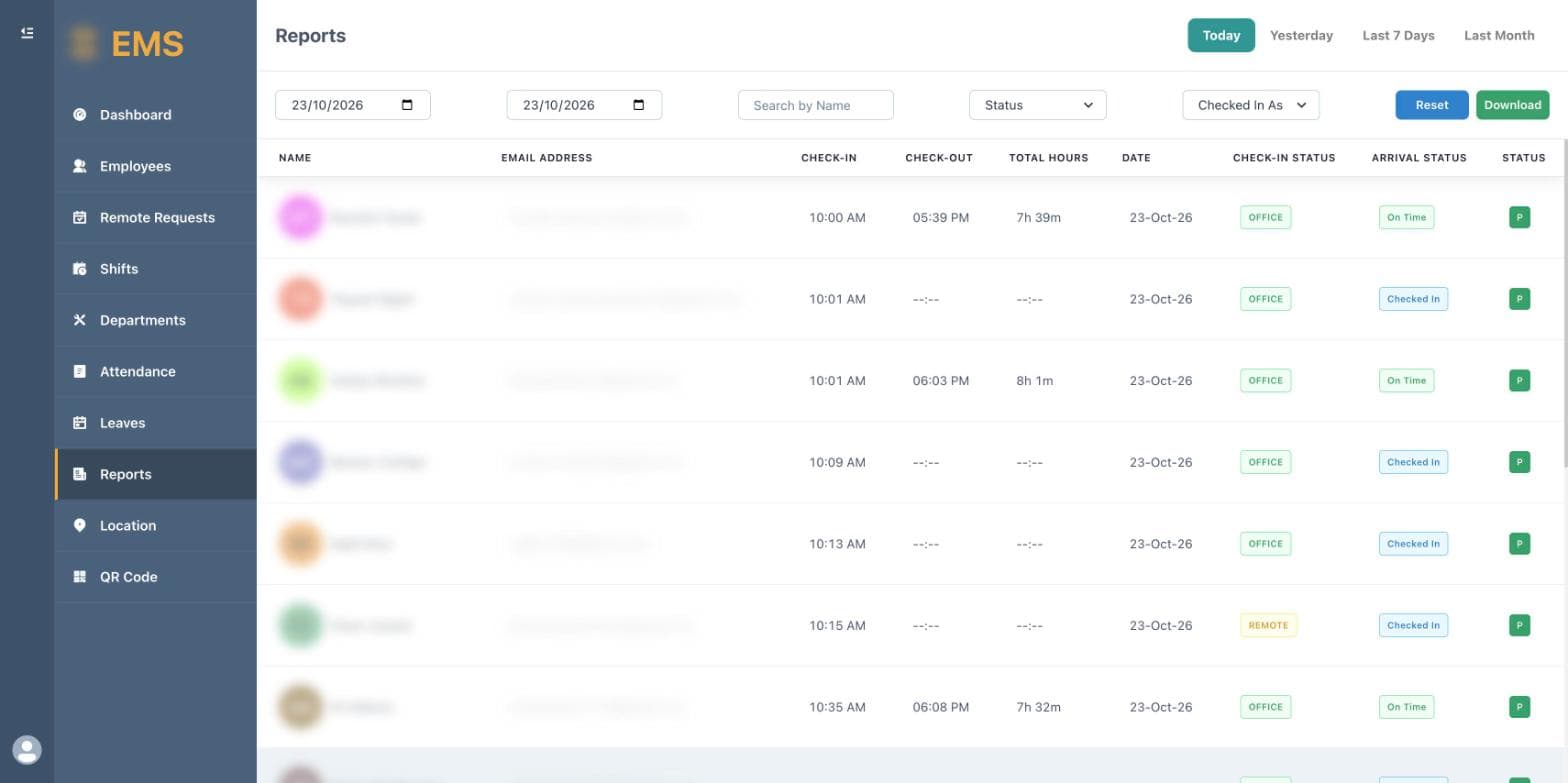Image resolution: width=1568 pixels, height=783 pixels.
Task: Click the Attendance sheet icon
Action: (x=80, y=371)
